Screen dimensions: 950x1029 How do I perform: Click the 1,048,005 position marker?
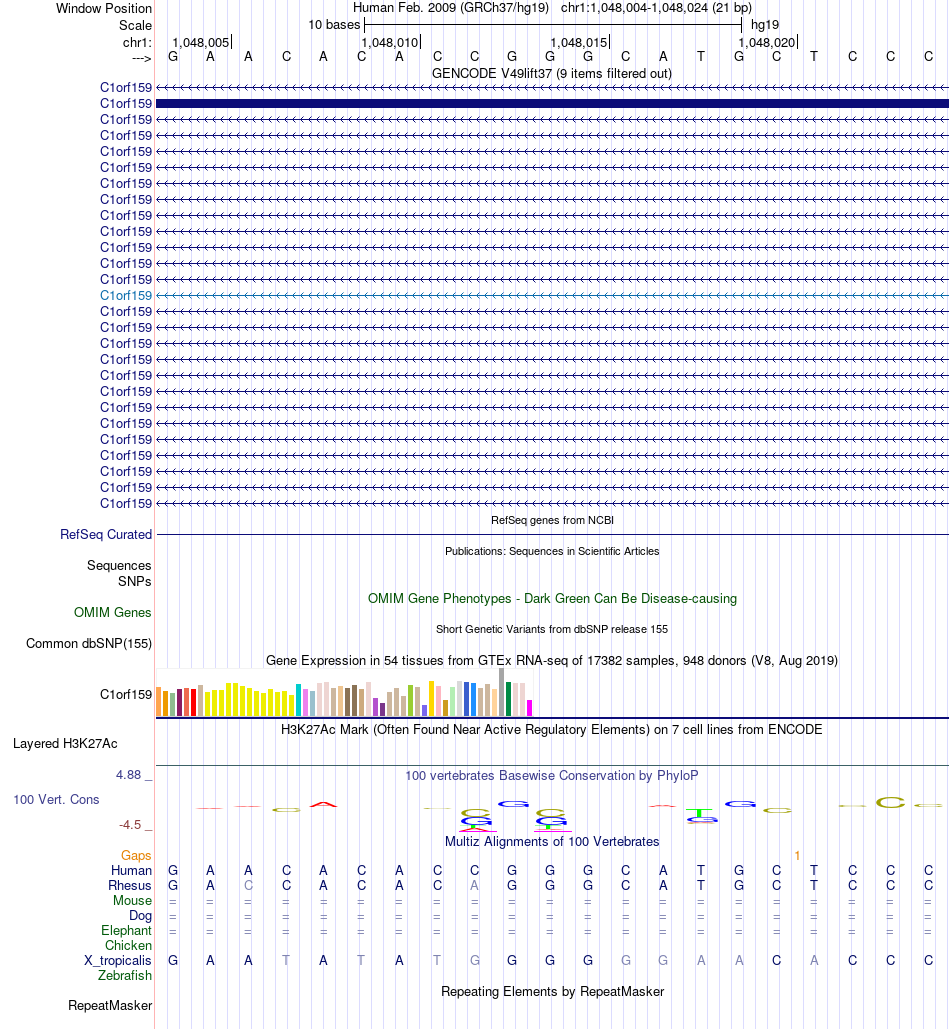201,43
